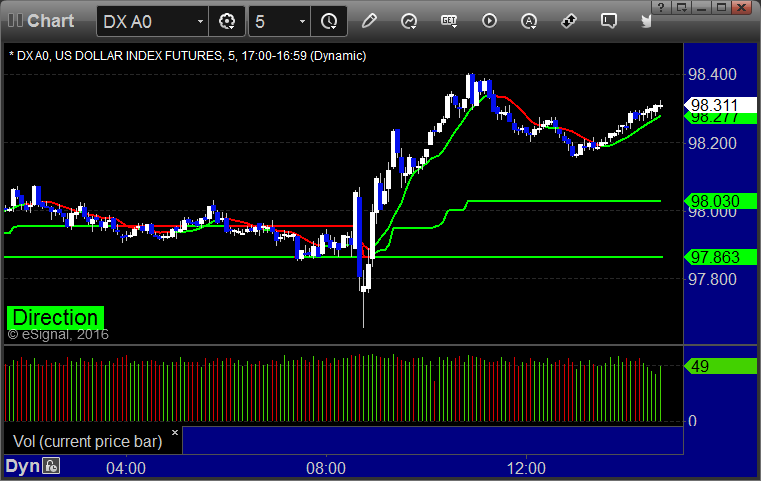Open the Chart menu label
761x481 pixels.
50,21
